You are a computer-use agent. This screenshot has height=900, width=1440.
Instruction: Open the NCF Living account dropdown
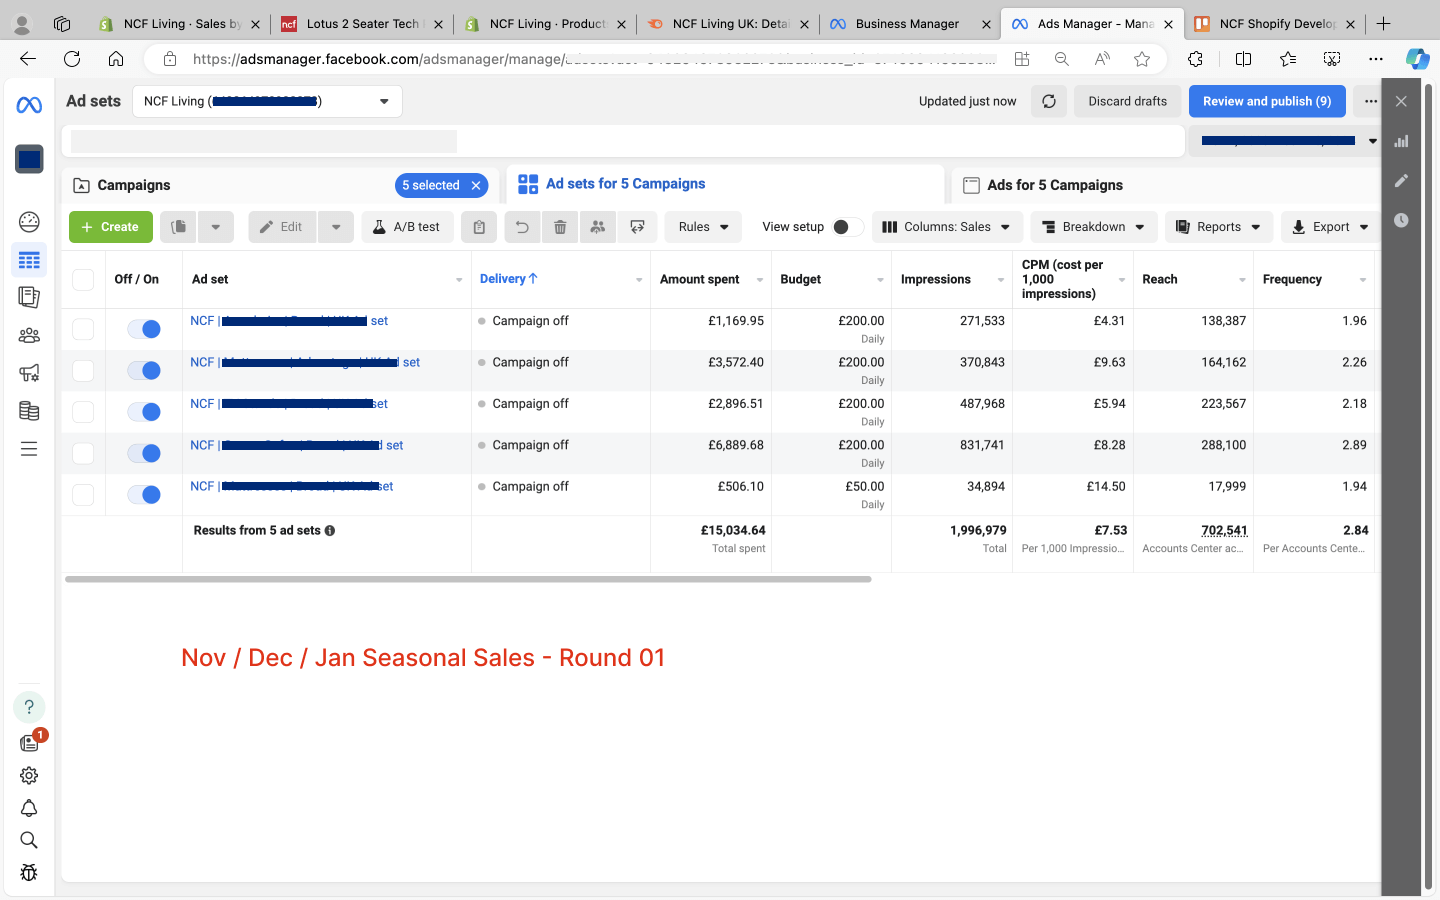(267, 101)
